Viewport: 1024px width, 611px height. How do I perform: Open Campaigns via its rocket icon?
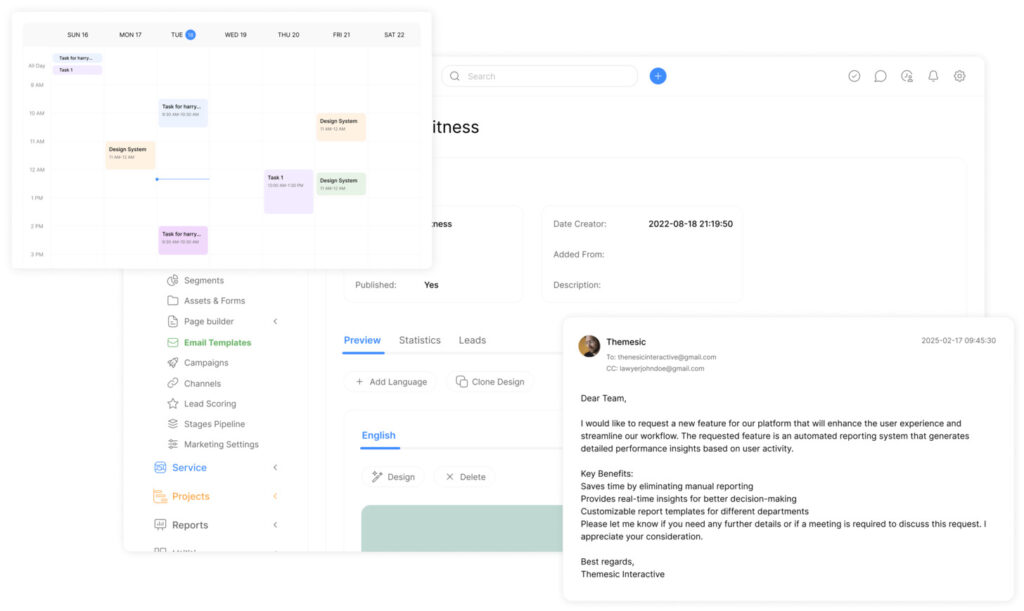coord(173,363)
